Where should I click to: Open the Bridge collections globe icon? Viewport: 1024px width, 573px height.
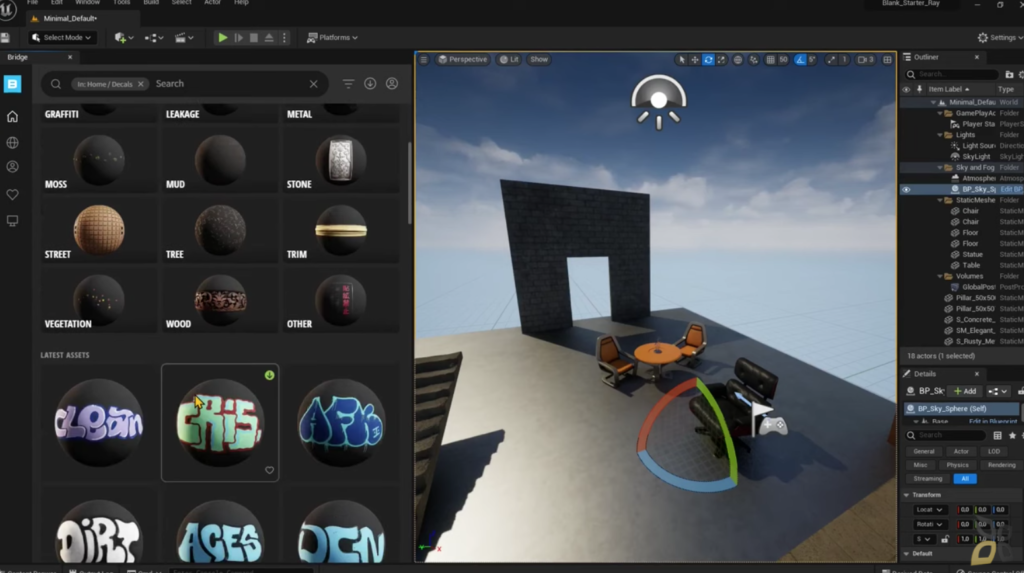(12, 142)
